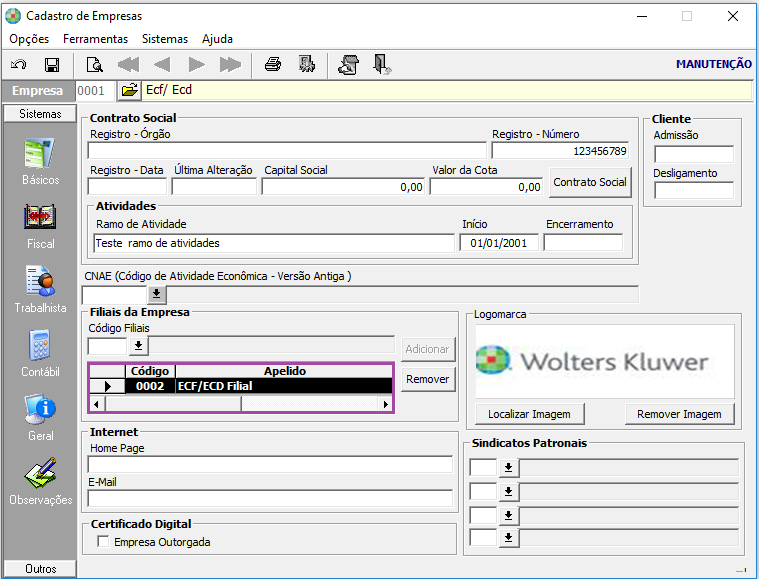Open second Sindicatos Patronais dropdown
This screenshot has height=579, width=759.
tap(508, 491)
